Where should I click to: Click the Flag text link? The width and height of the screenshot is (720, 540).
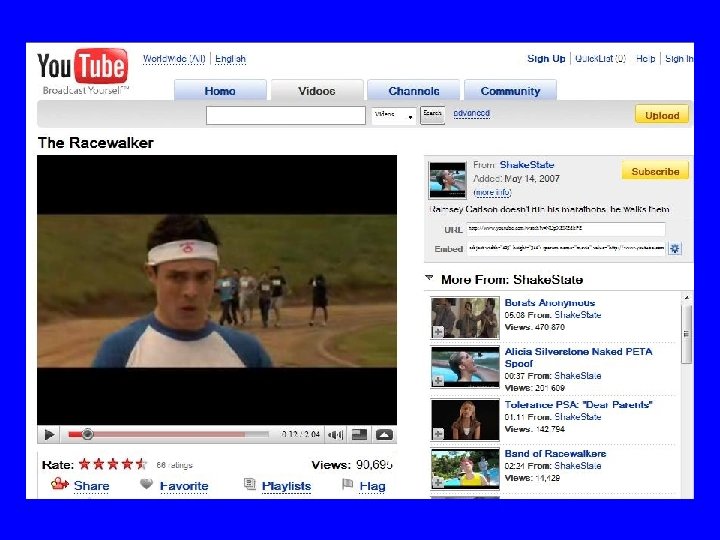[x=372, y=485]
